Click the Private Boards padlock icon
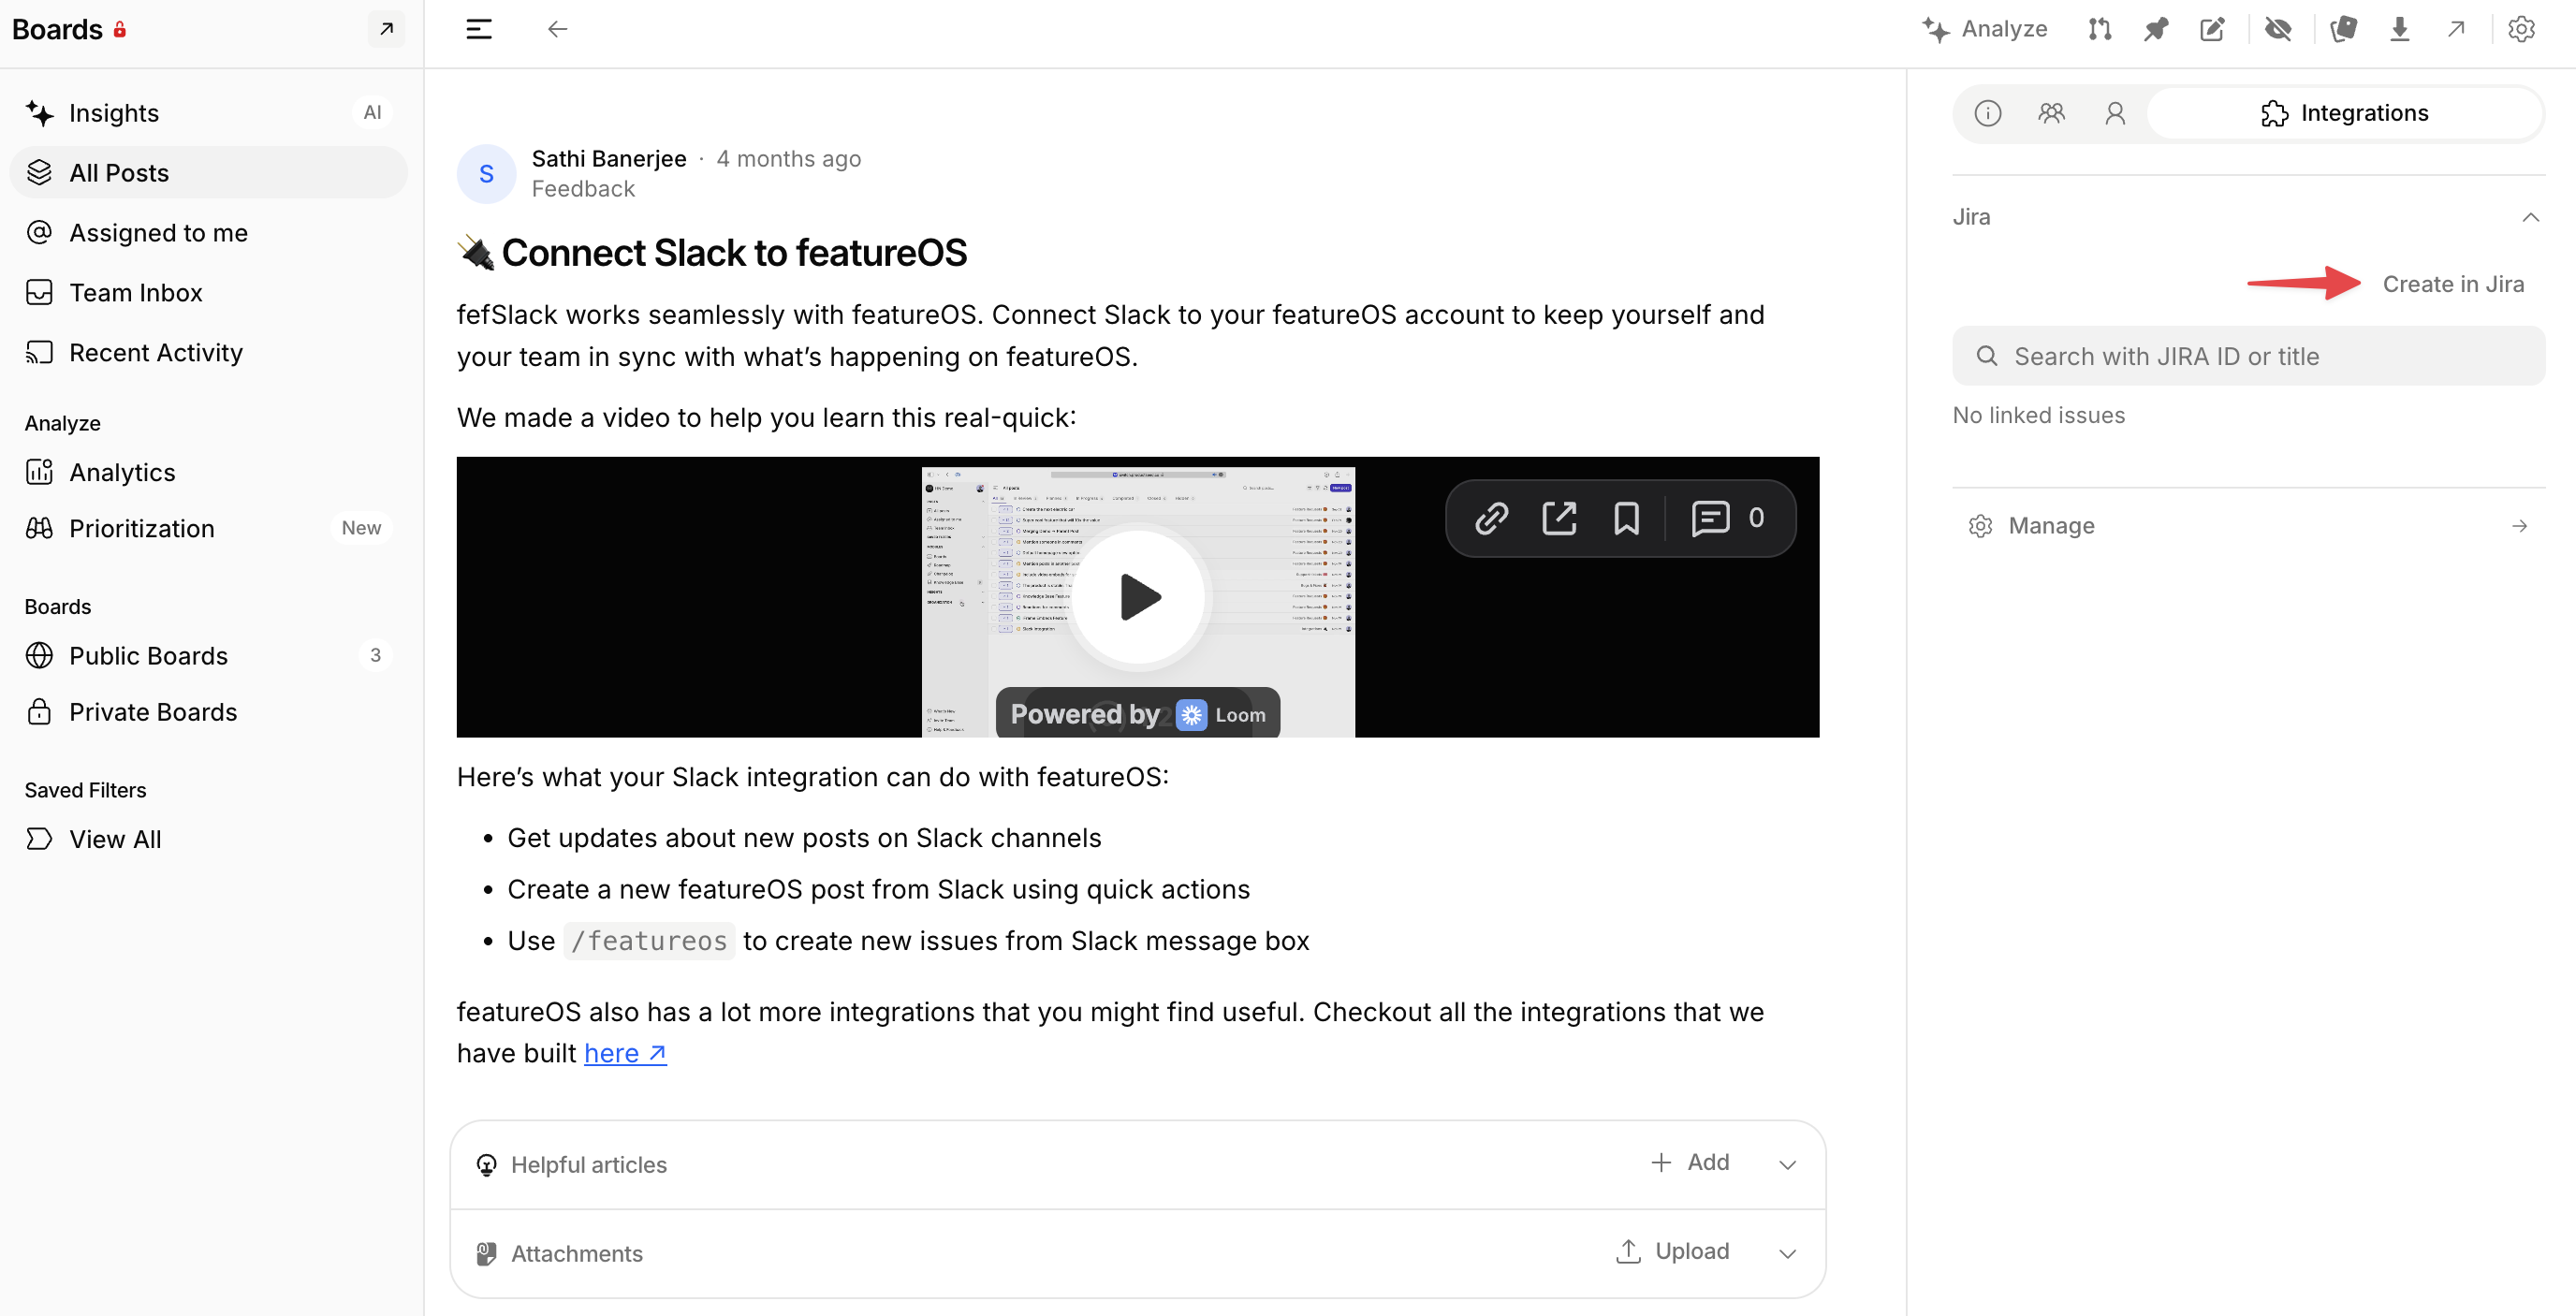Screen dimensions: 2576x1316 pos(39,712)
